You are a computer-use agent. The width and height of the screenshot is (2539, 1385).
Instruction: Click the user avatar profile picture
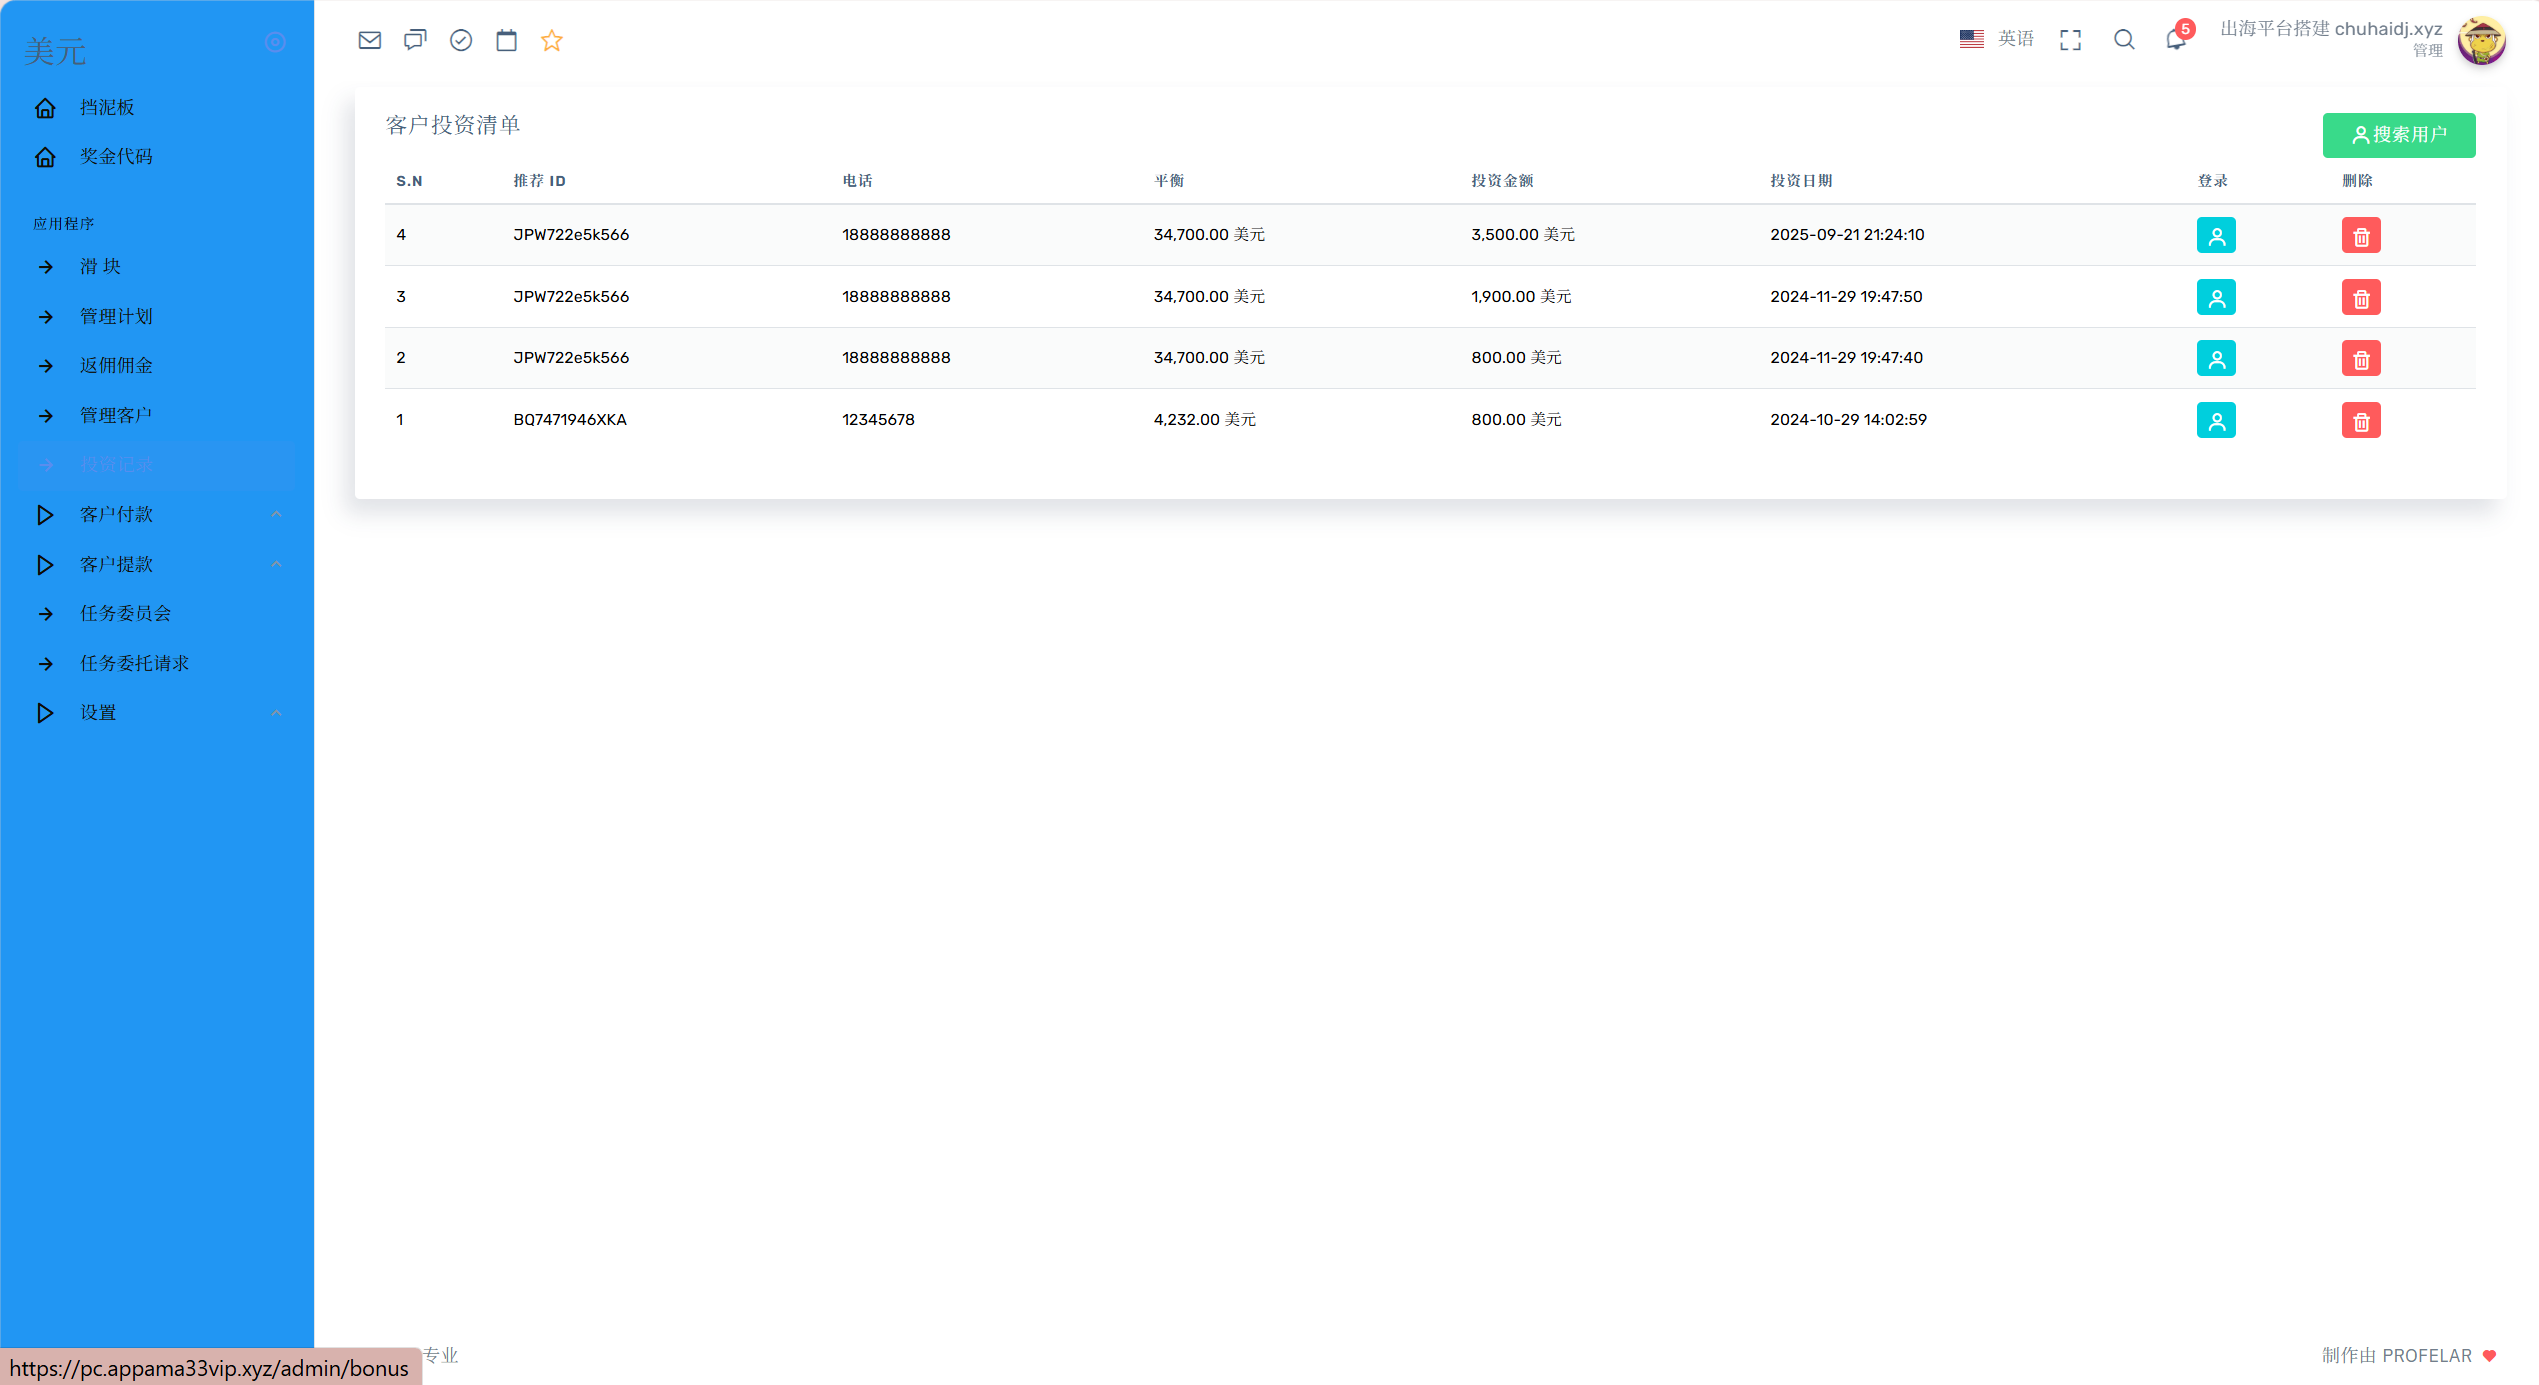tap(2480, 42)
